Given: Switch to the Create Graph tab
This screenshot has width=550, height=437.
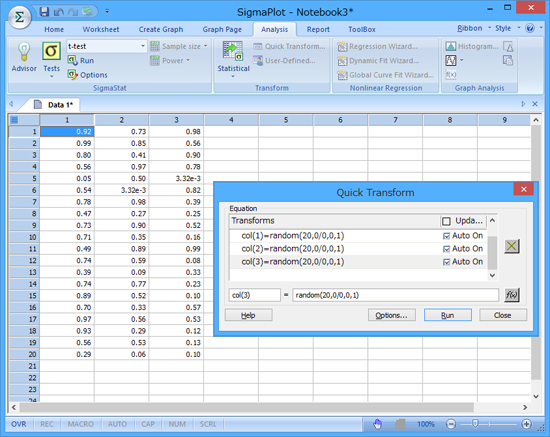Looking at the screenshot, I should click(161, 29).
